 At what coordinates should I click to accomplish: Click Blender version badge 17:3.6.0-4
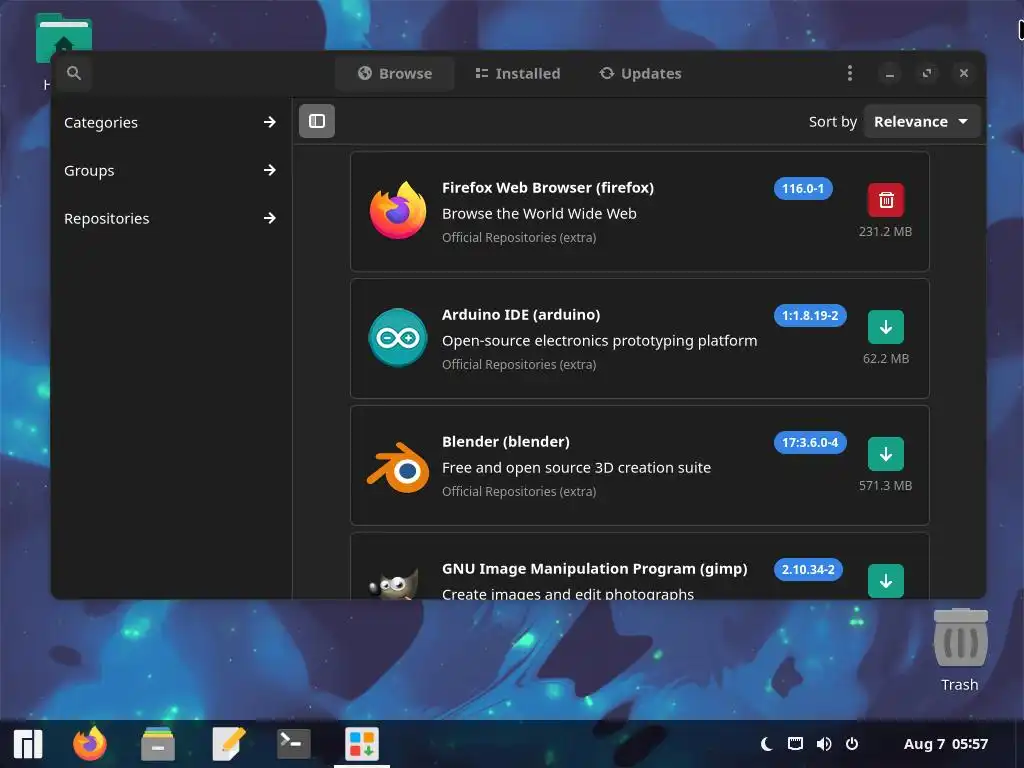(810, 443)
